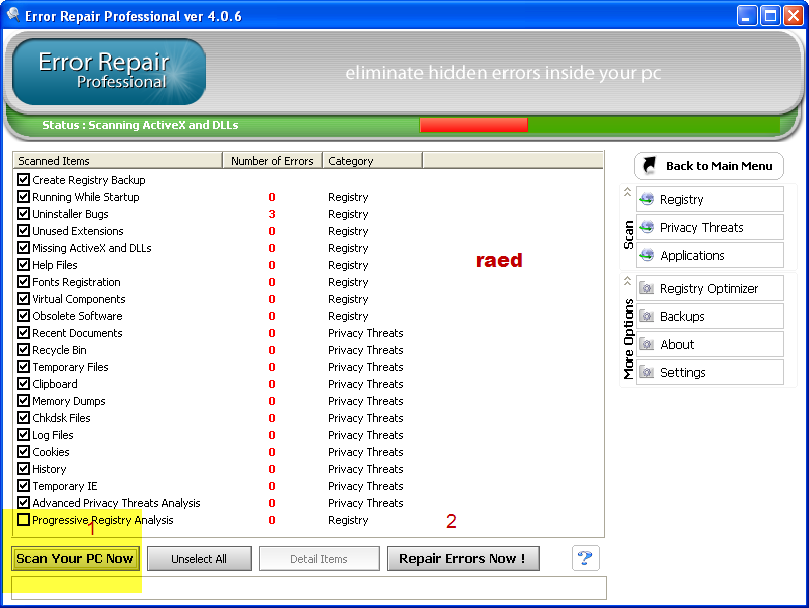Select the Applications scan item
Viewport: 809px width, 608px height.
tap(709, 255)
